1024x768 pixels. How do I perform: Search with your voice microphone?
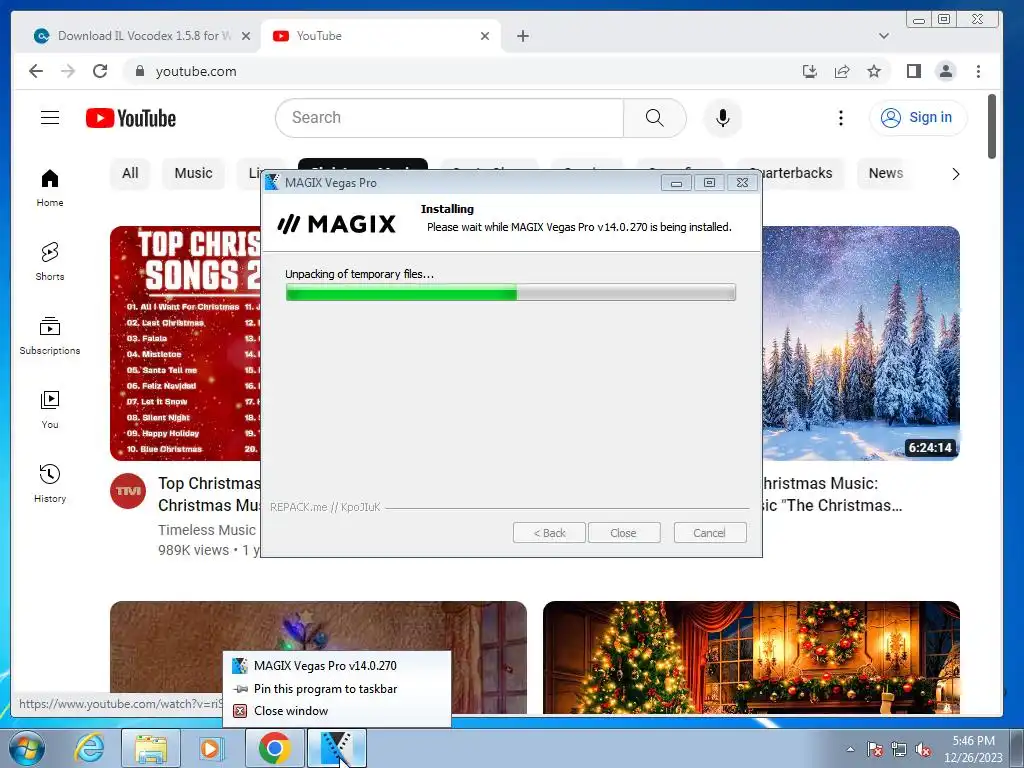coord(722,118)
